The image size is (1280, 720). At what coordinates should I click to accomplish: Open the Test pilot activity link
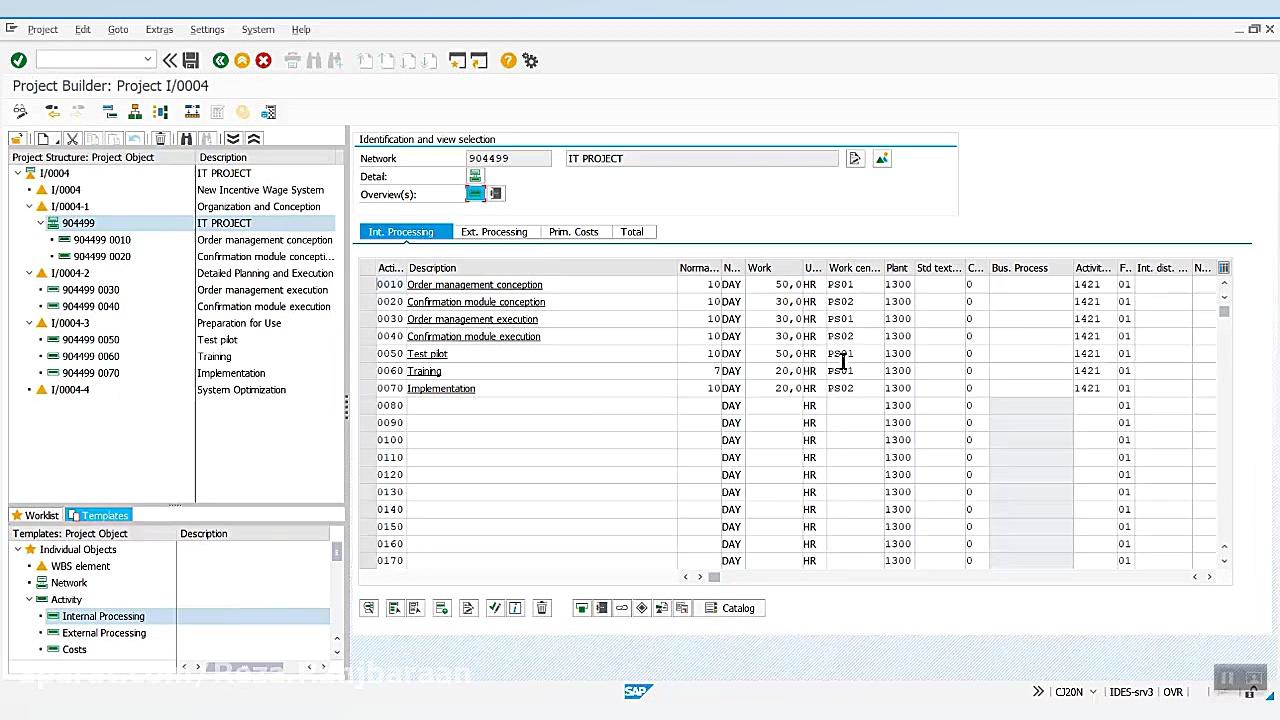click(427, 354)
